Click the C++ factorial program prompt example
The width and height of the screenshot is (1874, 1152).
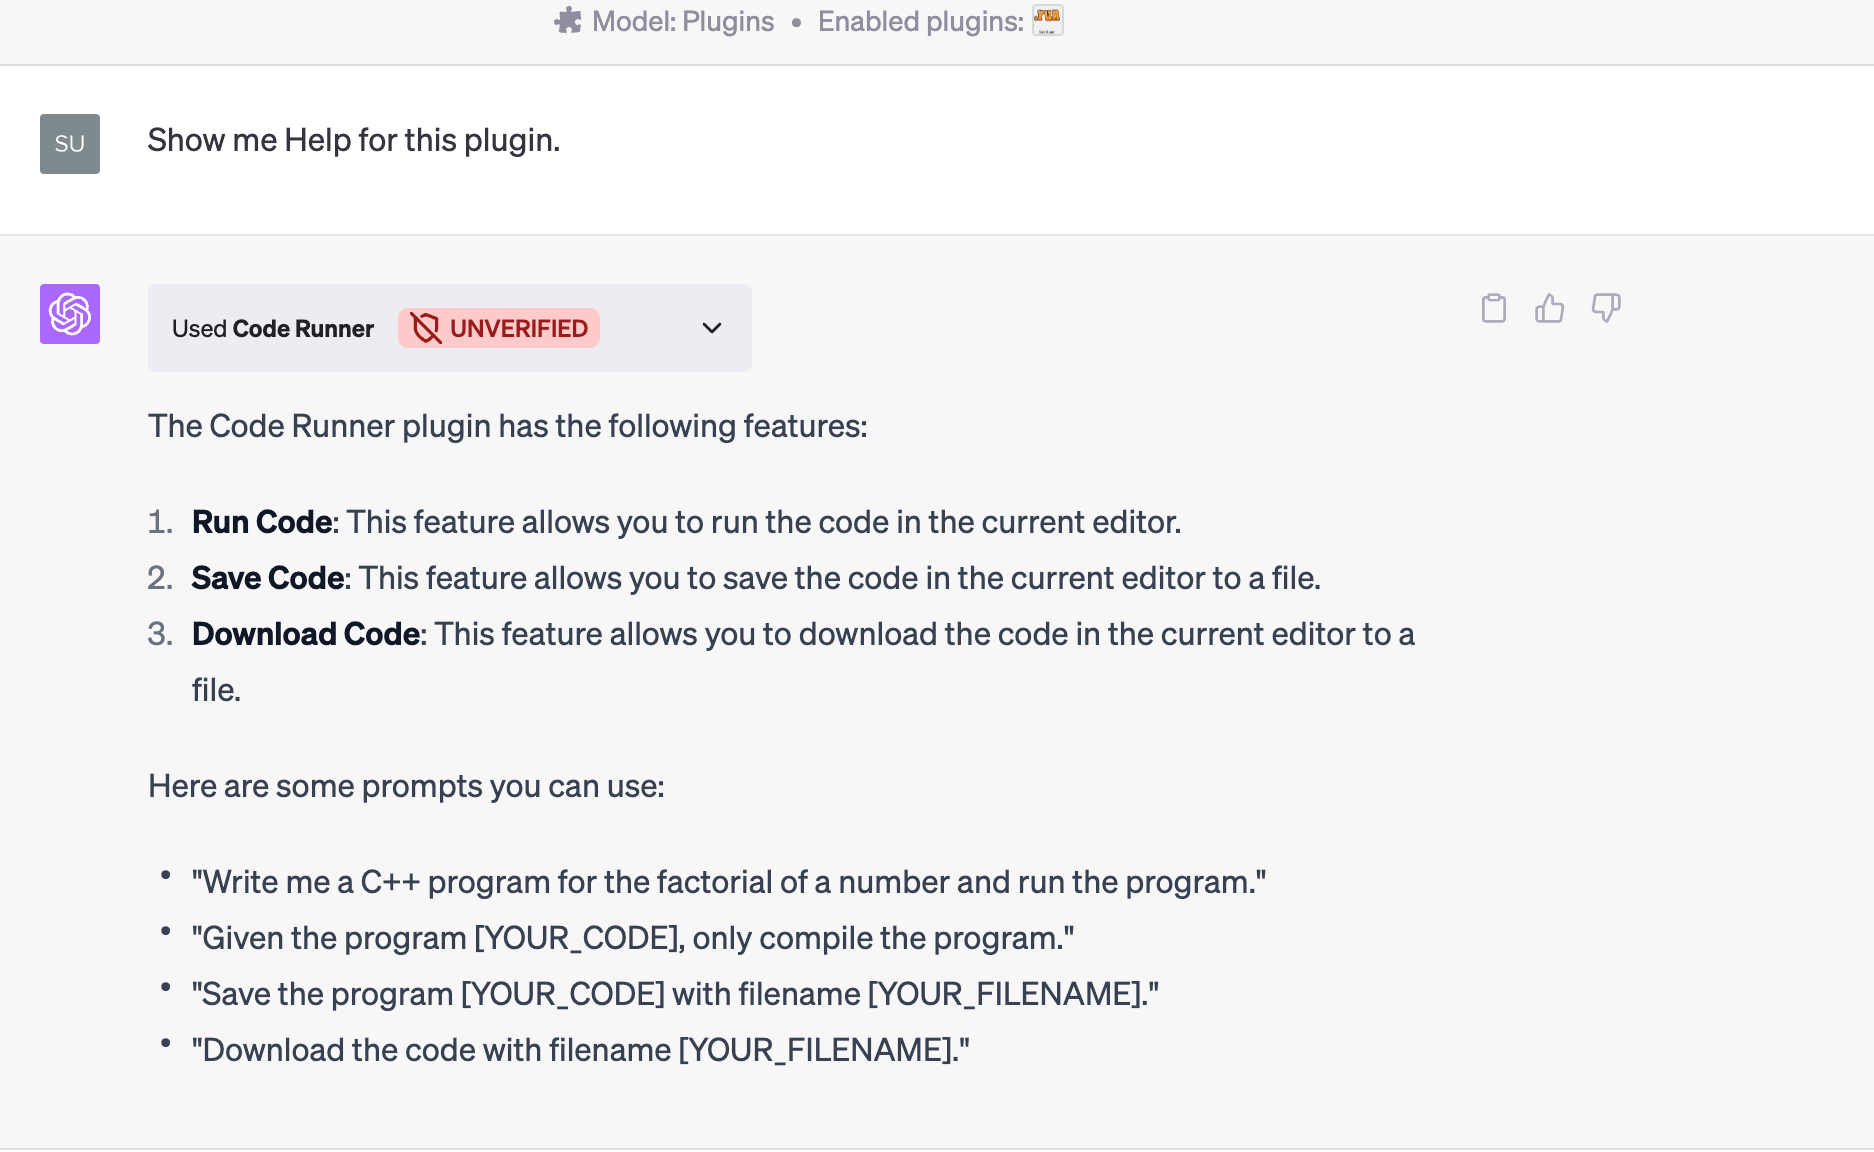pos(728,882)
